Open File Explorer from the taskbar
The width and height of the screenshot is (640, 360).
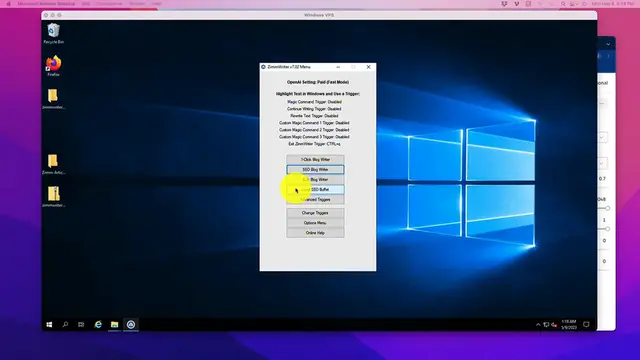coord(114,324)
